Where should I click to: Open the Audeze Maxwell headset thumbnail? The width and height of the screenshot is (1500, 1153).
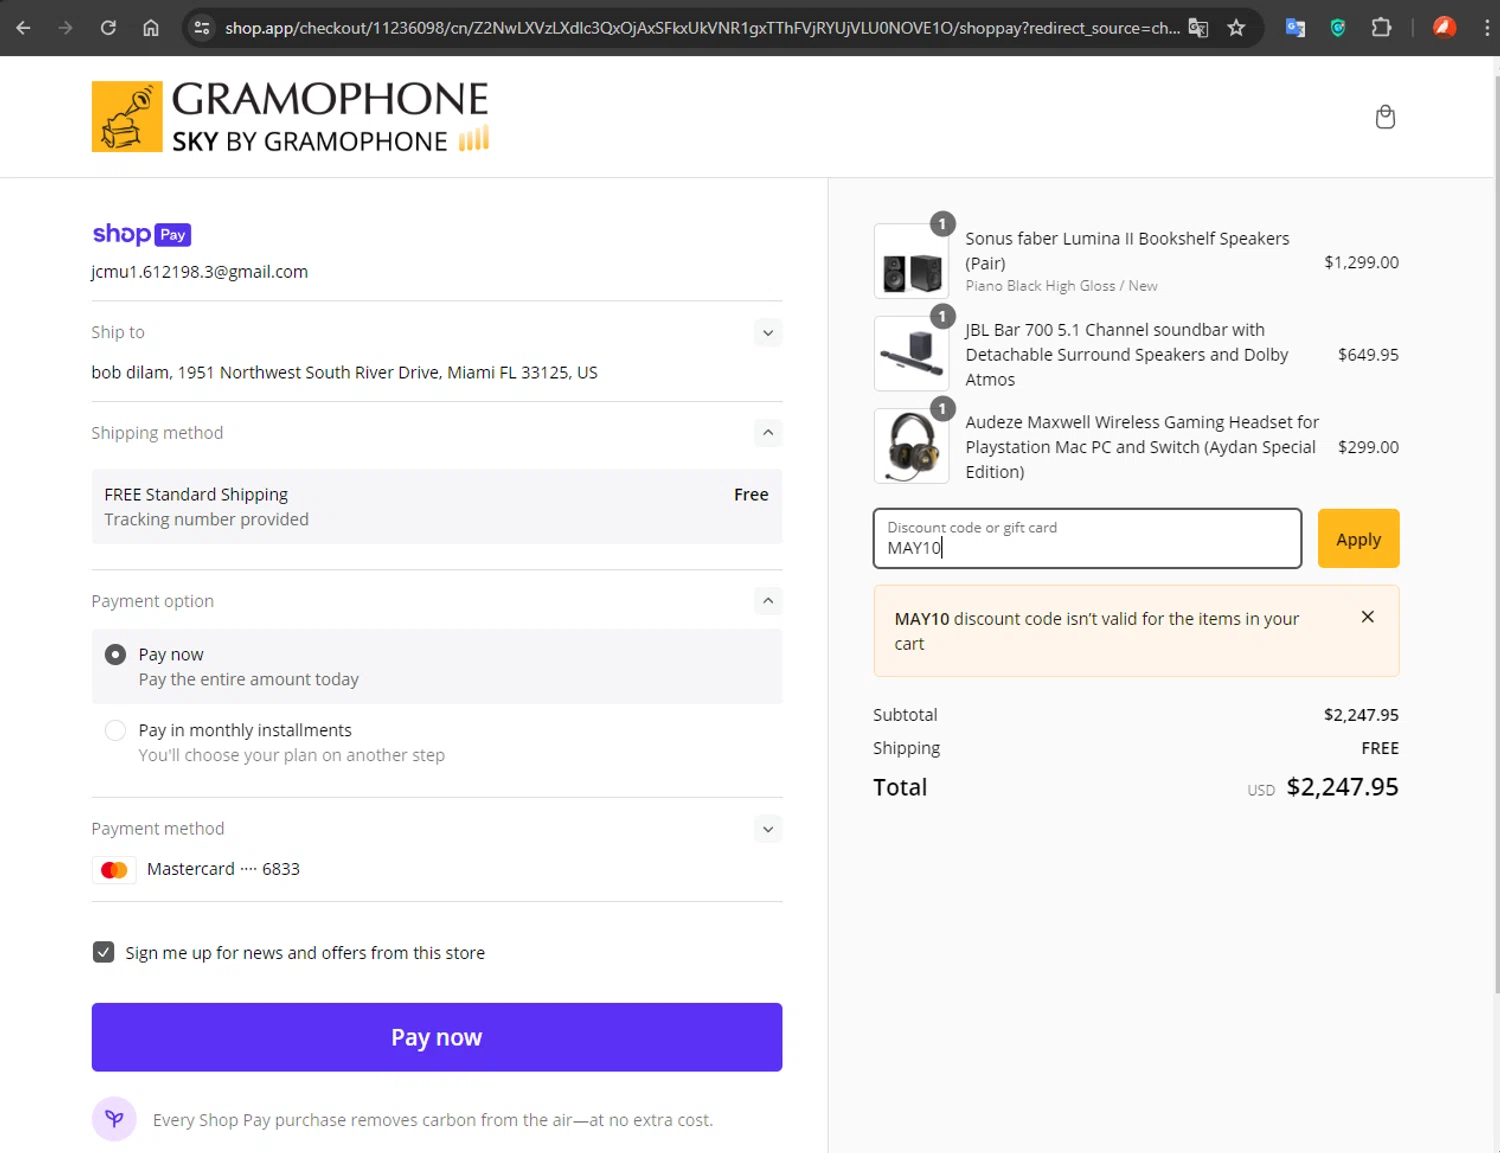(x=911, y=446)
